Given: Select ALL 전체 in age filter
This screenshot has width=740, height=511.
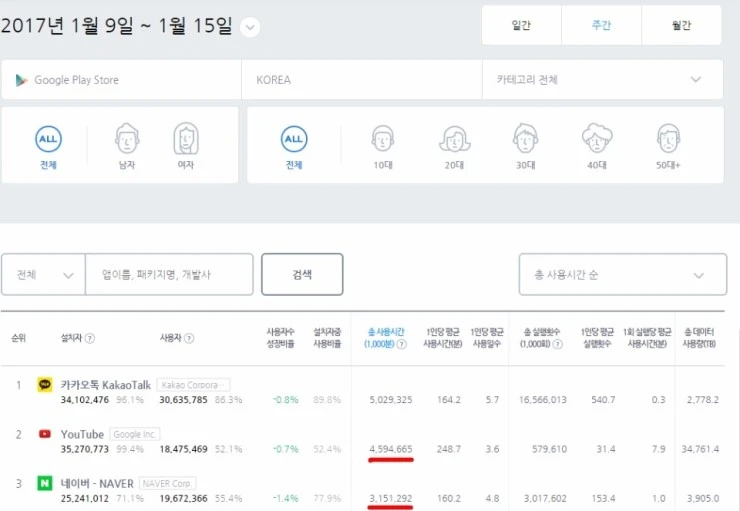Looking at the screenshot, I should [x=294, y=146].
